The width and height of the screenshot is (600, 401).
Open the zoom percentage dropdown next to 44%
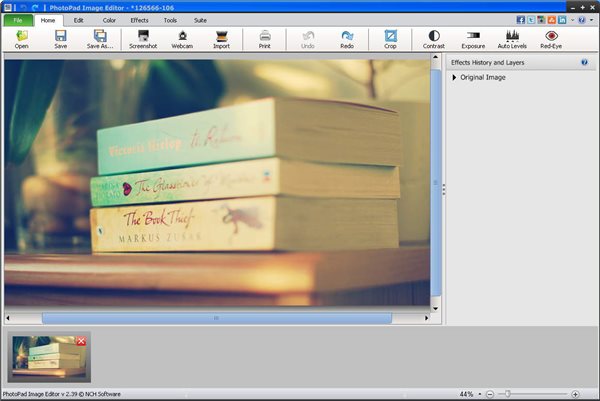click(480, 394)
